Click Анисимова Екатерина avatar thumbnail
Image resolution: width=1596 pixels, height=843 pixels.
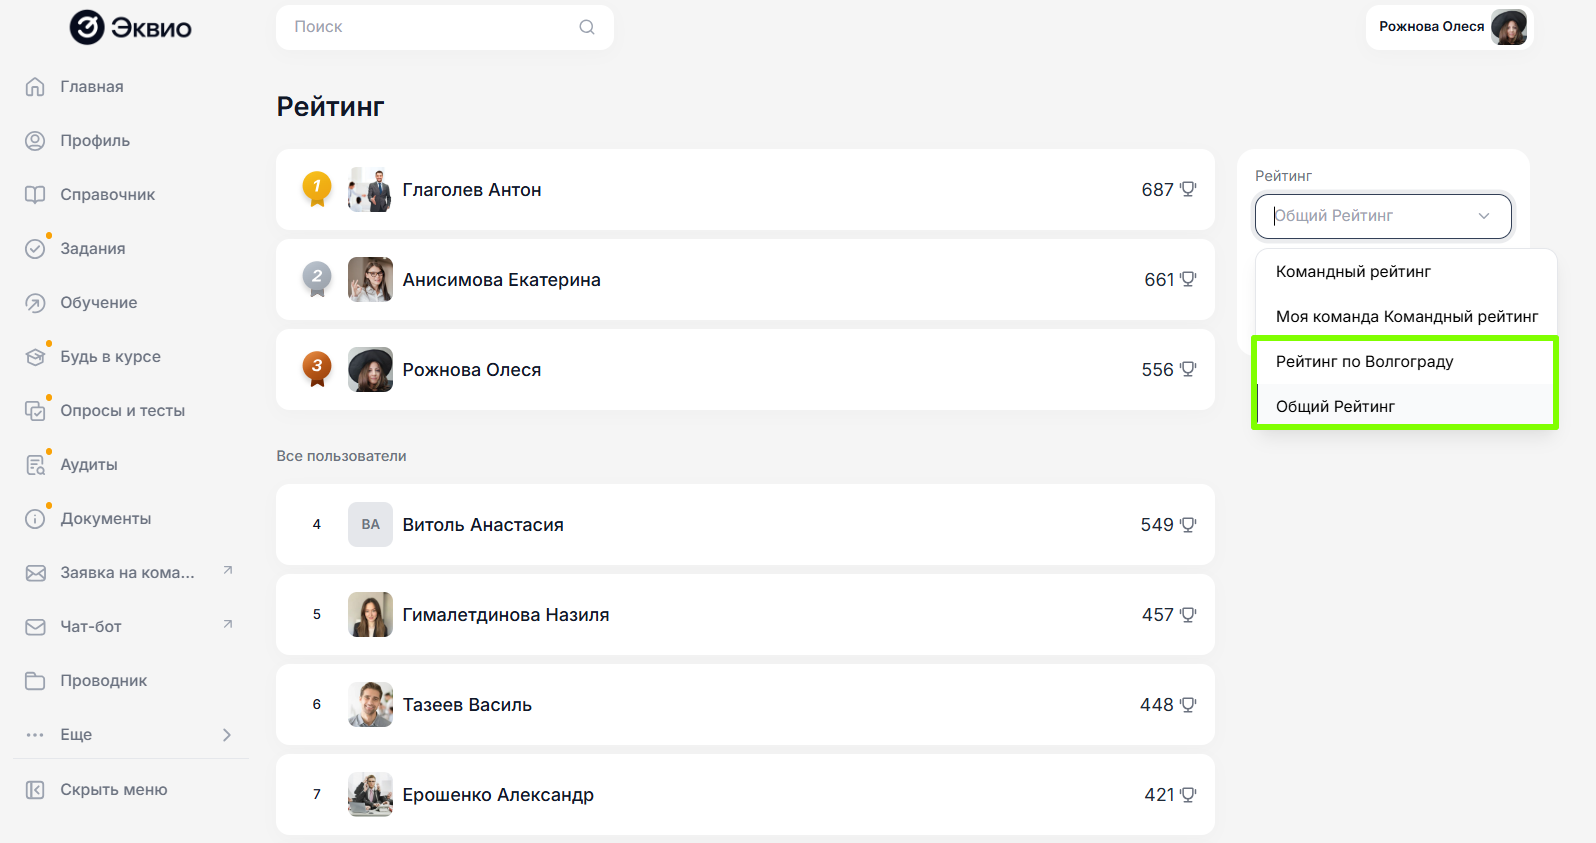point(370,280)
